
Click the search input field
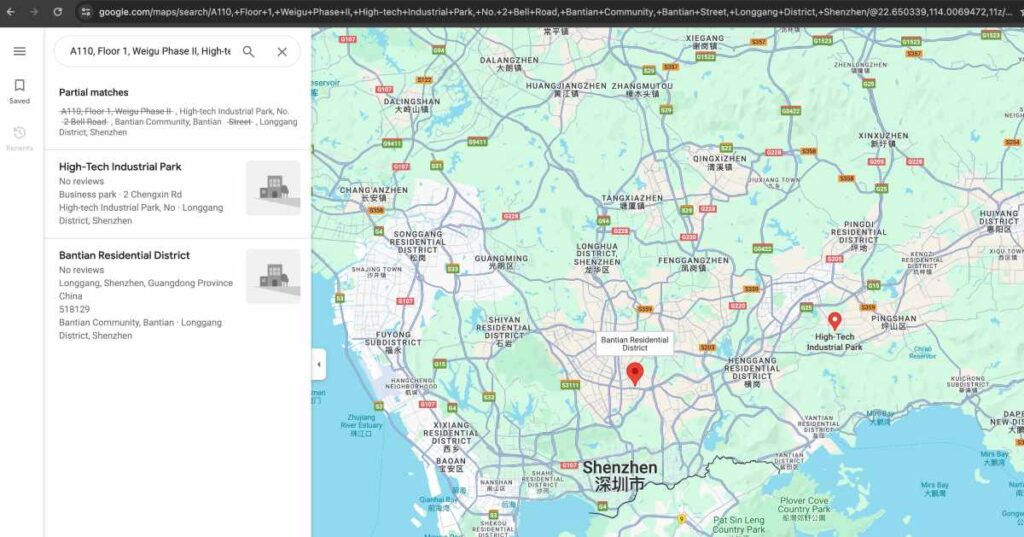pos(150,51)
